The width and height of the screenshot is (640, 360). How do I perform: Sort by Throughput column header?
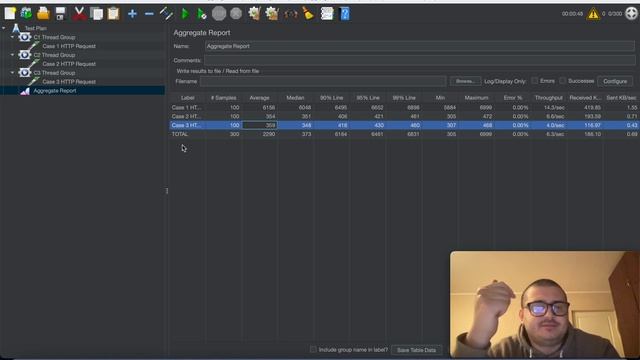click(x=549, y=98)
